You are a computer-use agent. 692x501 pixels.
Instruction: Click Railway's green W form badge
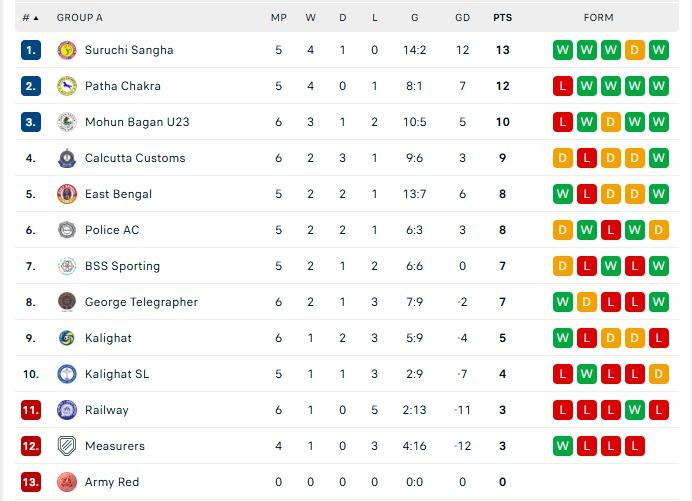tap(635, 410)
